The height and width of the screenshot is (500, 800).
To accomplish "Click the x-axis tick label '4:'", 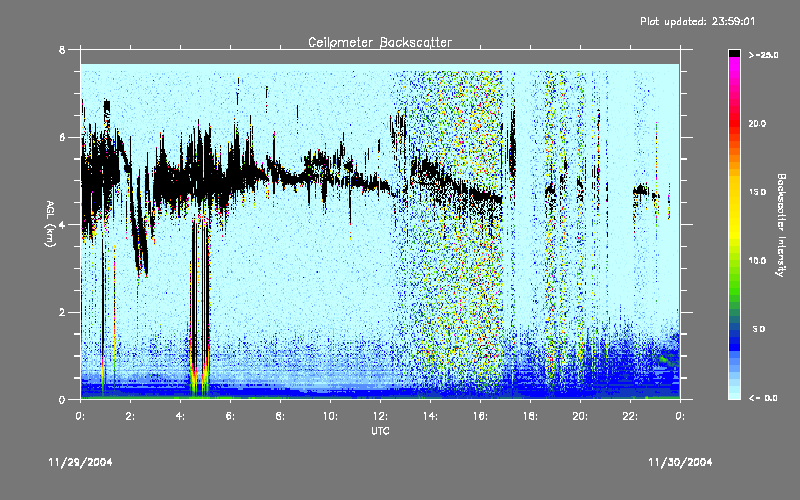I will [181, 416].
